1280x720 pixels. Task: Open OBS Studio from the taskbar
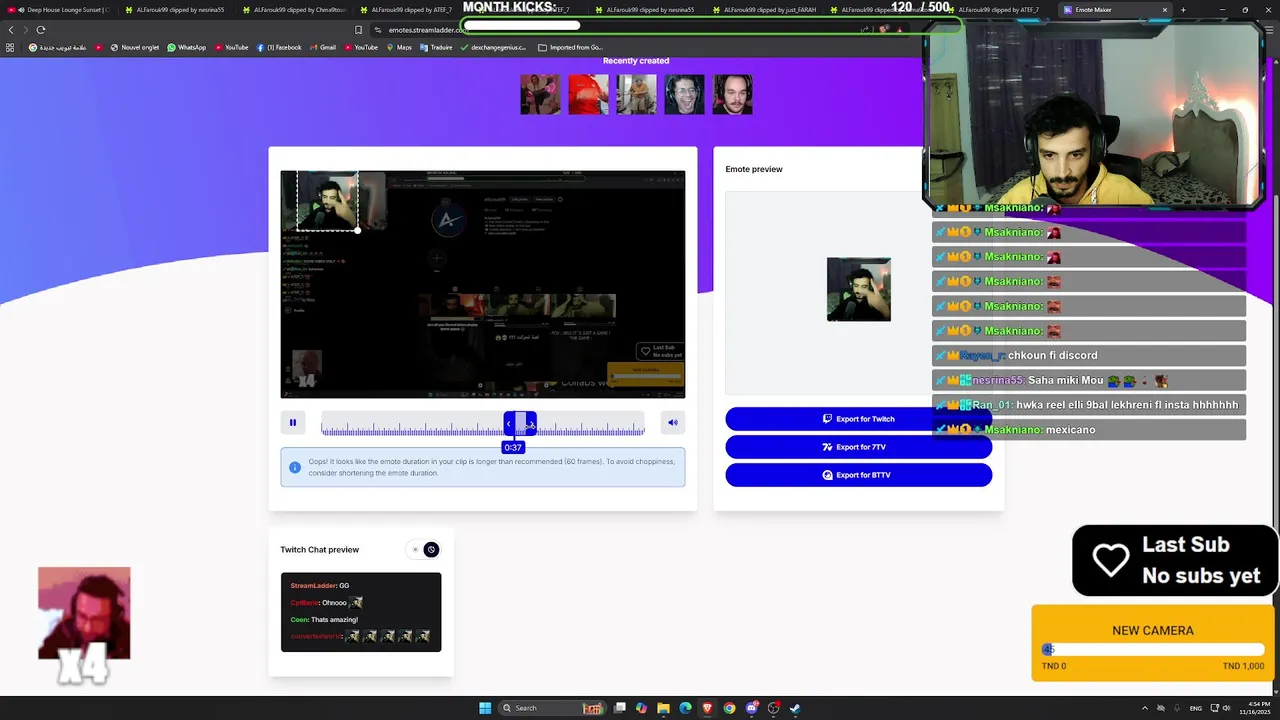tap(773, 708)
